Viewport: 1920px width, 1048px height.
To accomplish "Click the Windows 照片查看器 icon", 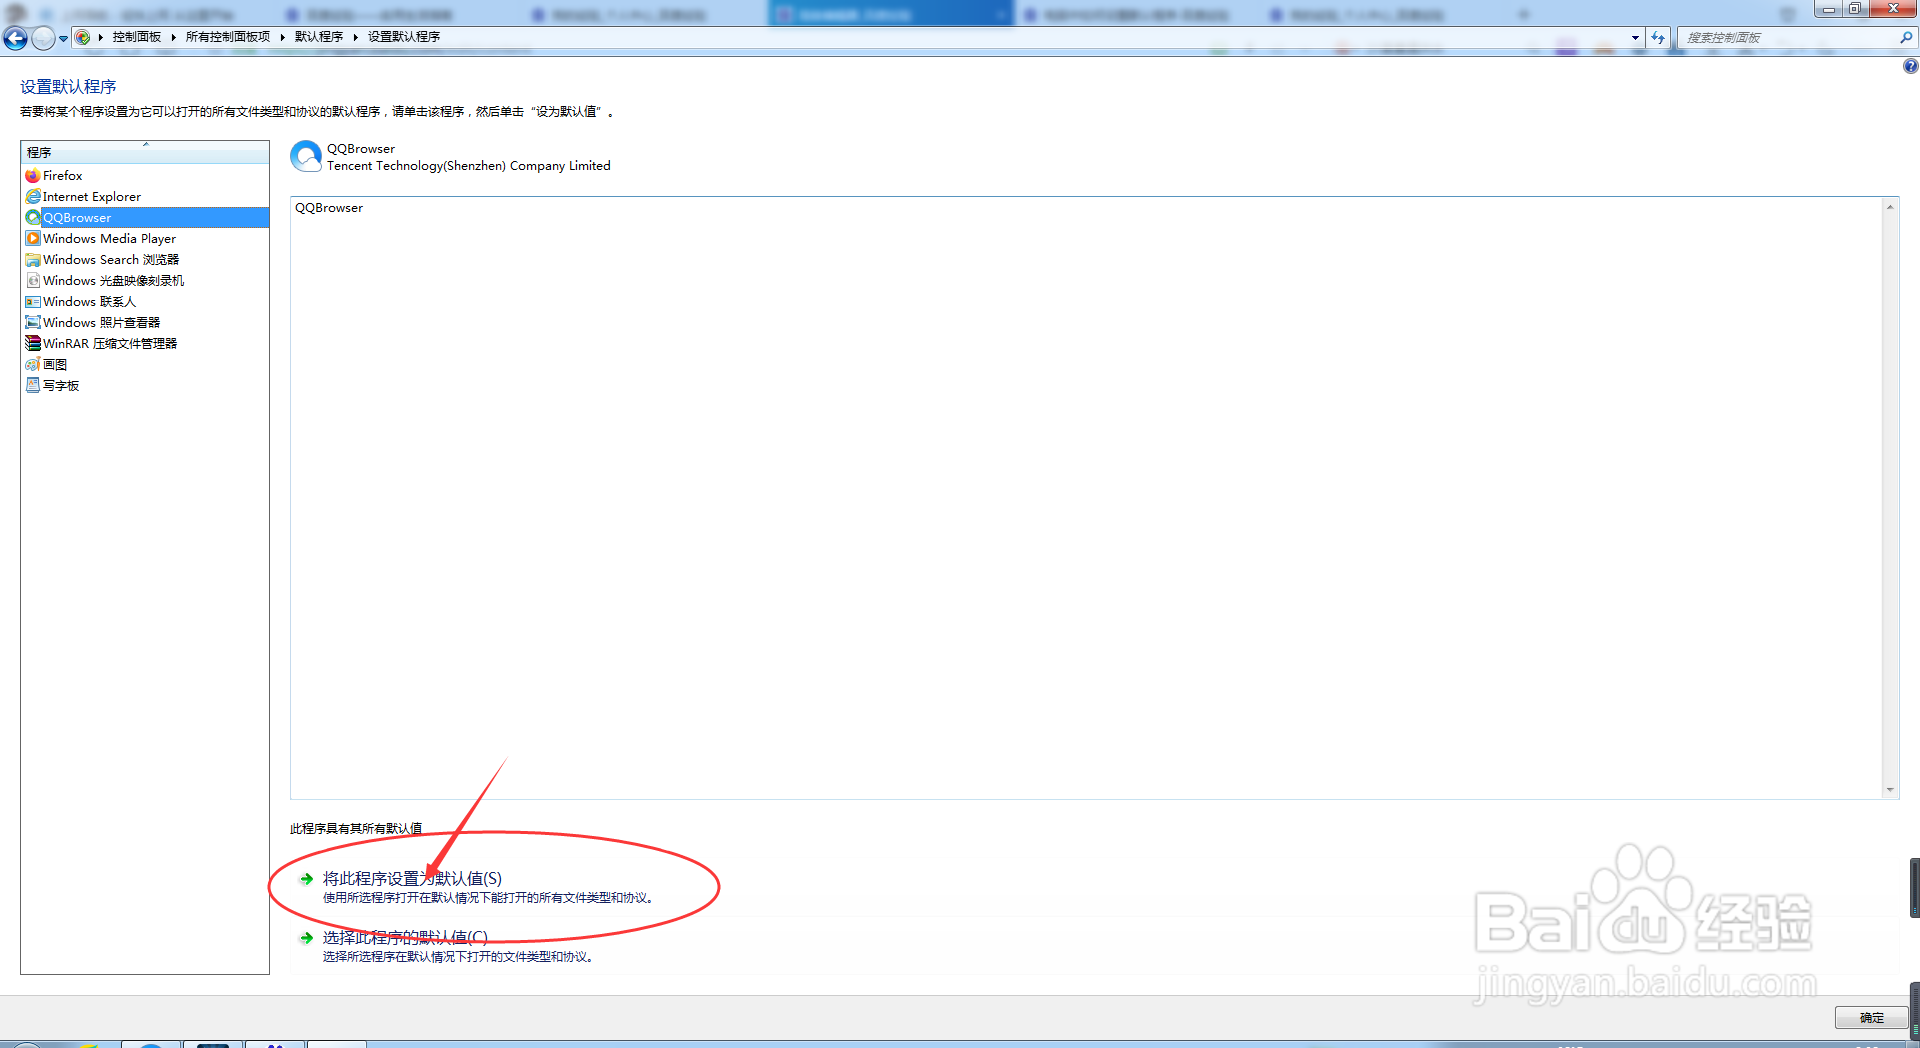I will (33, 323).
